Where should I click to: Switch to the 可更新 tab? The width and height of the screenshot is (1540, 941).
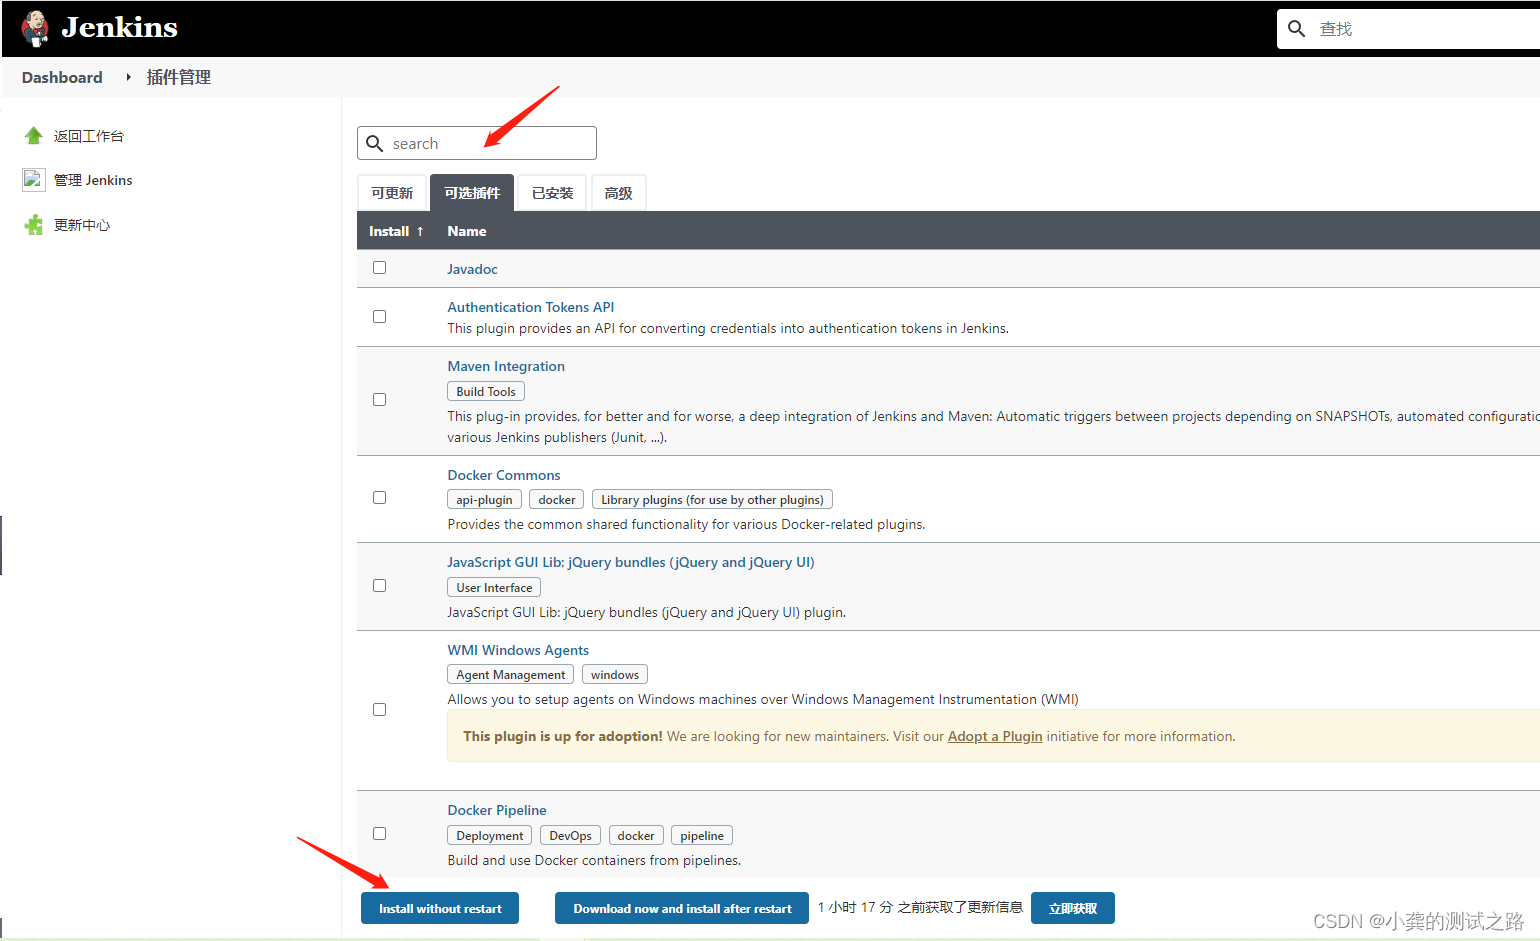[x=392, y=193]
